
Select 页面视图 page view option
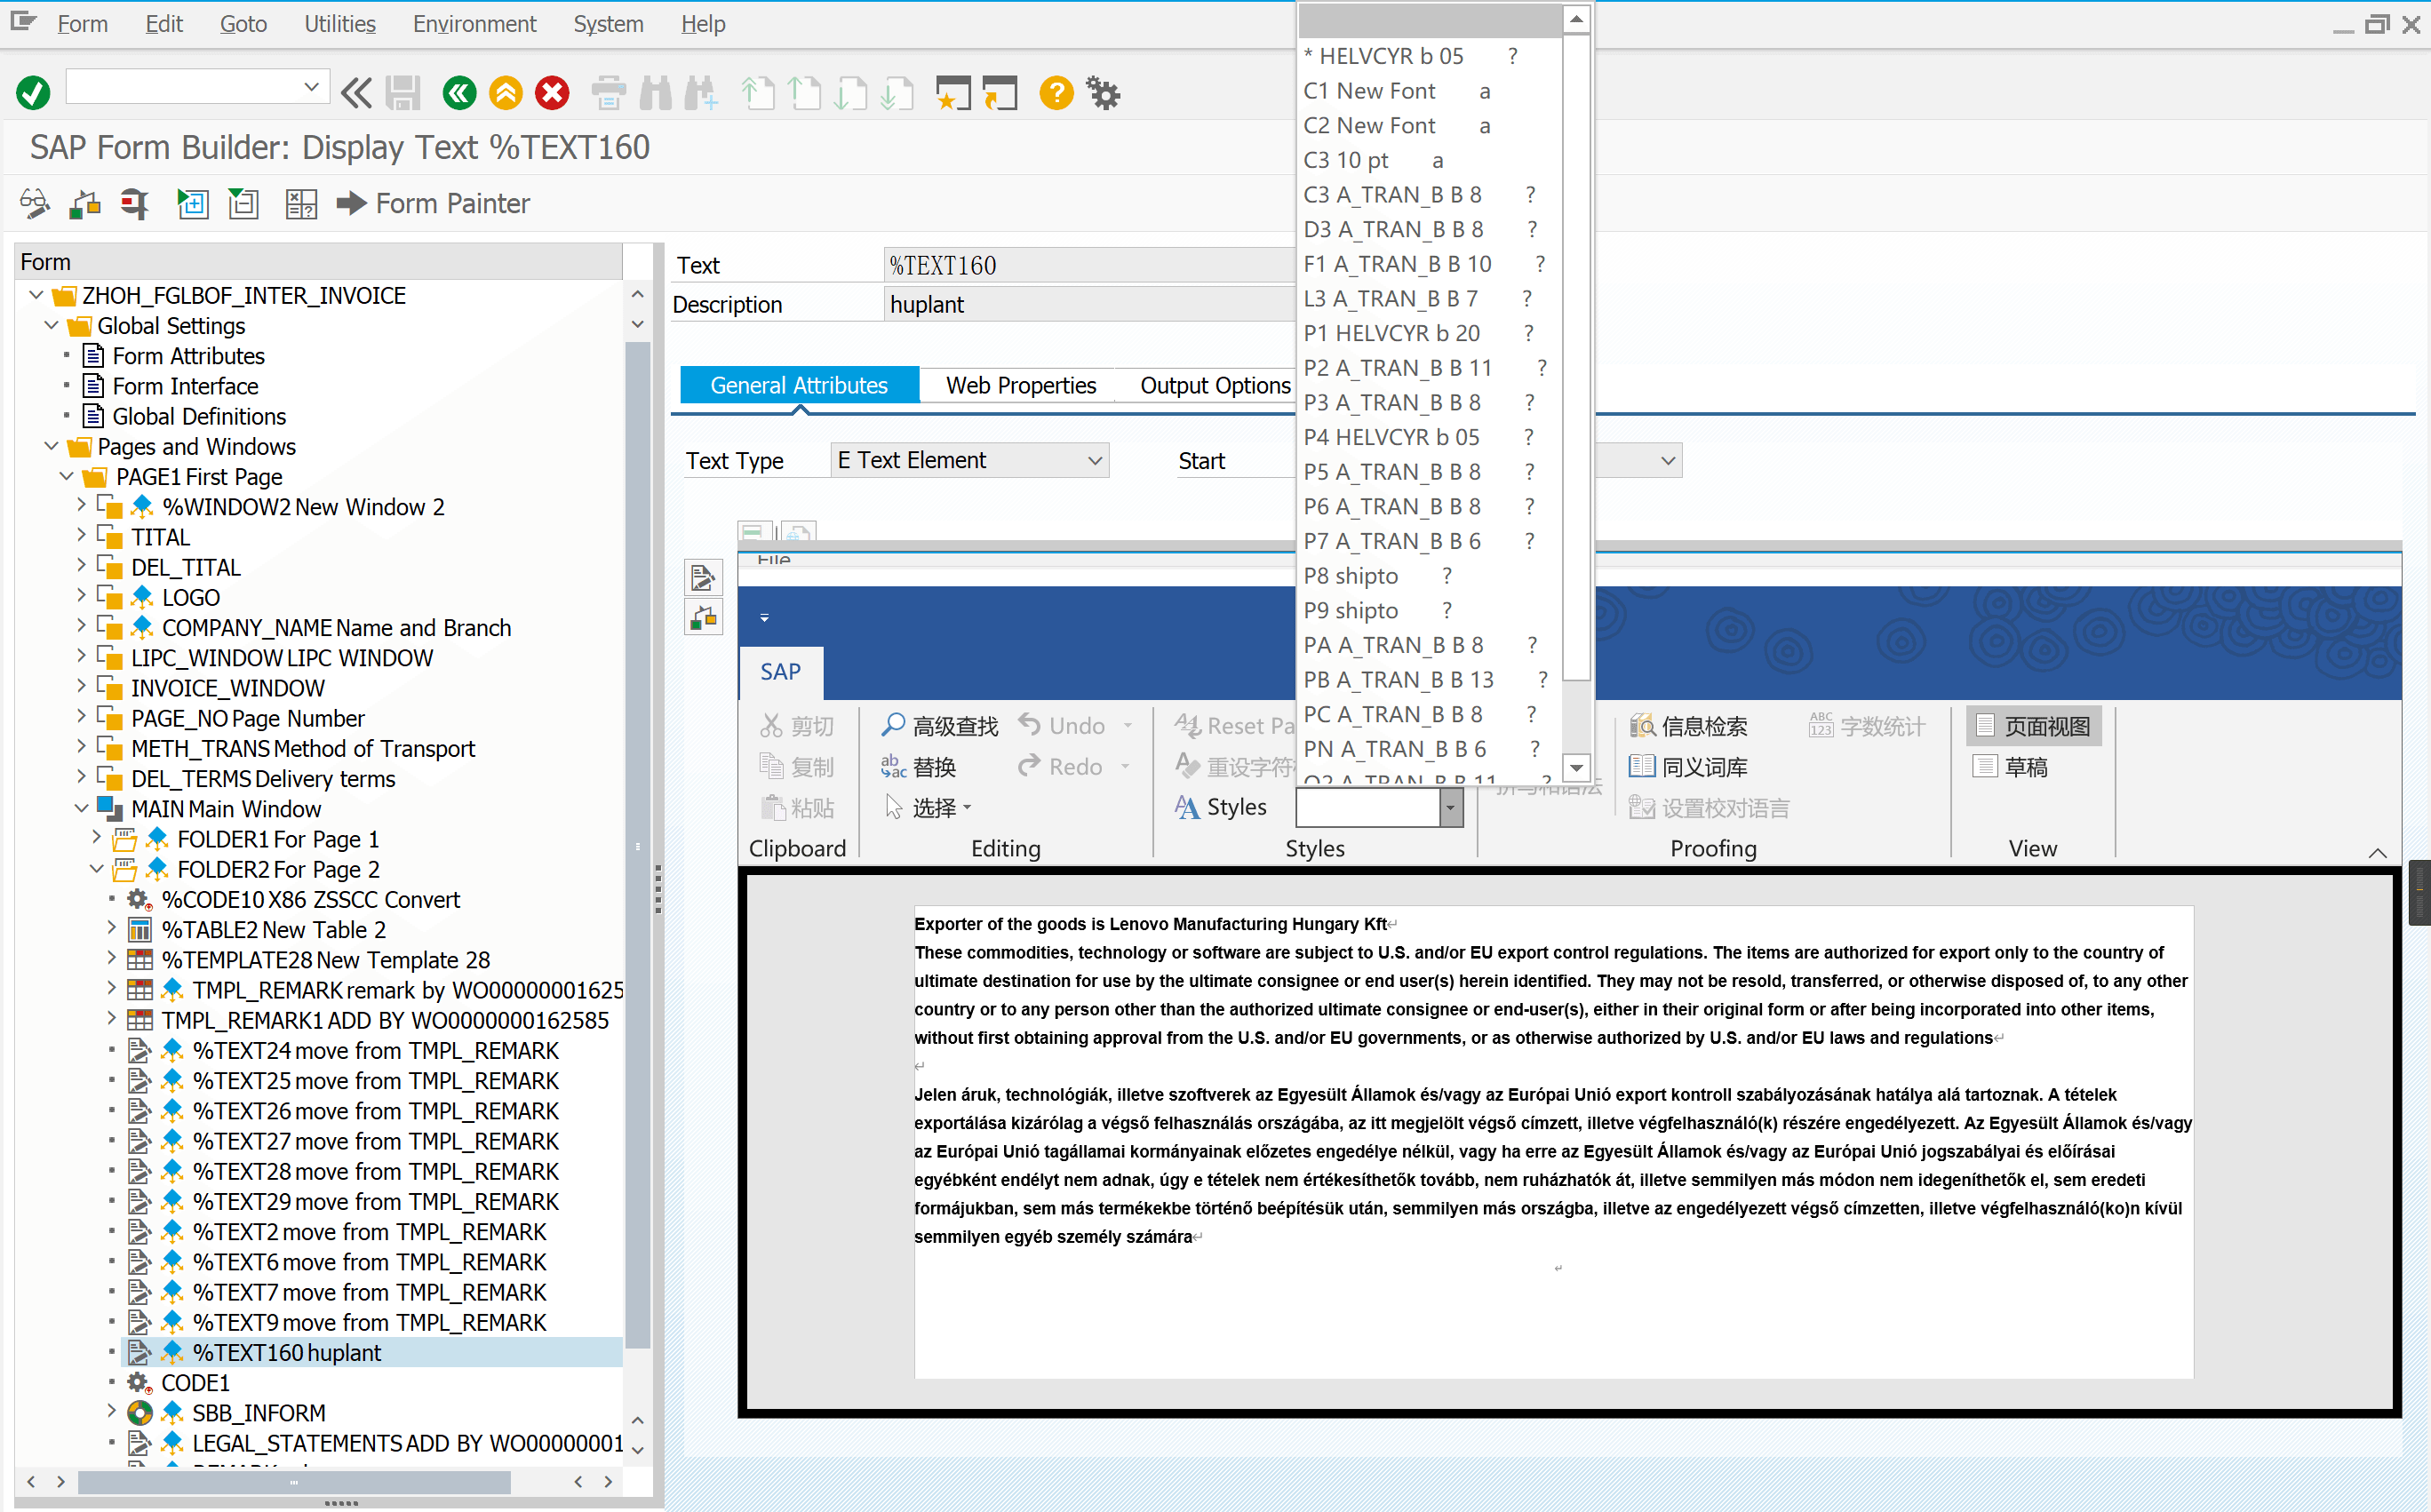click(x=2034, y=726)
